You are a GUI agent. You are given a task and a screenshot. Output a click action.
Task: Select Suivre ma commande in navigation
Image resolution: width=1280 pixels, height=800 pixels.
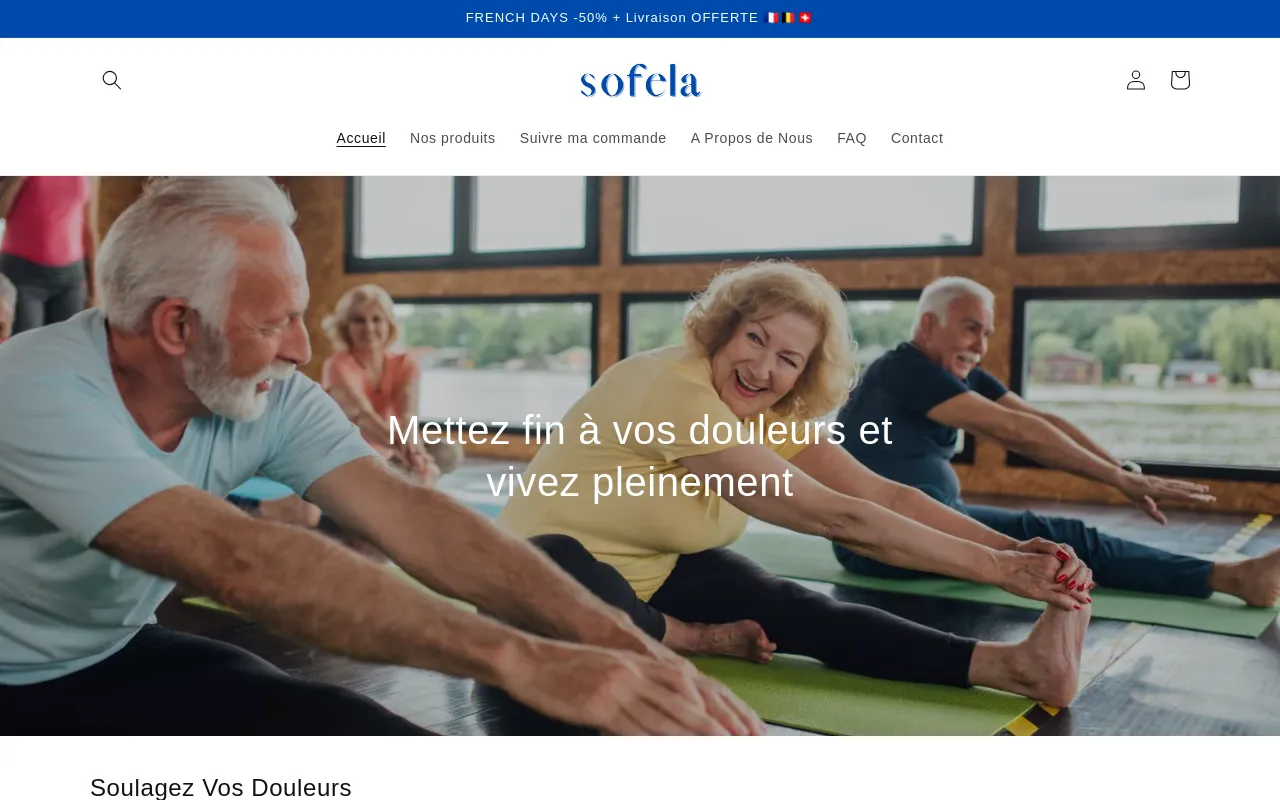tap(593, 138)
